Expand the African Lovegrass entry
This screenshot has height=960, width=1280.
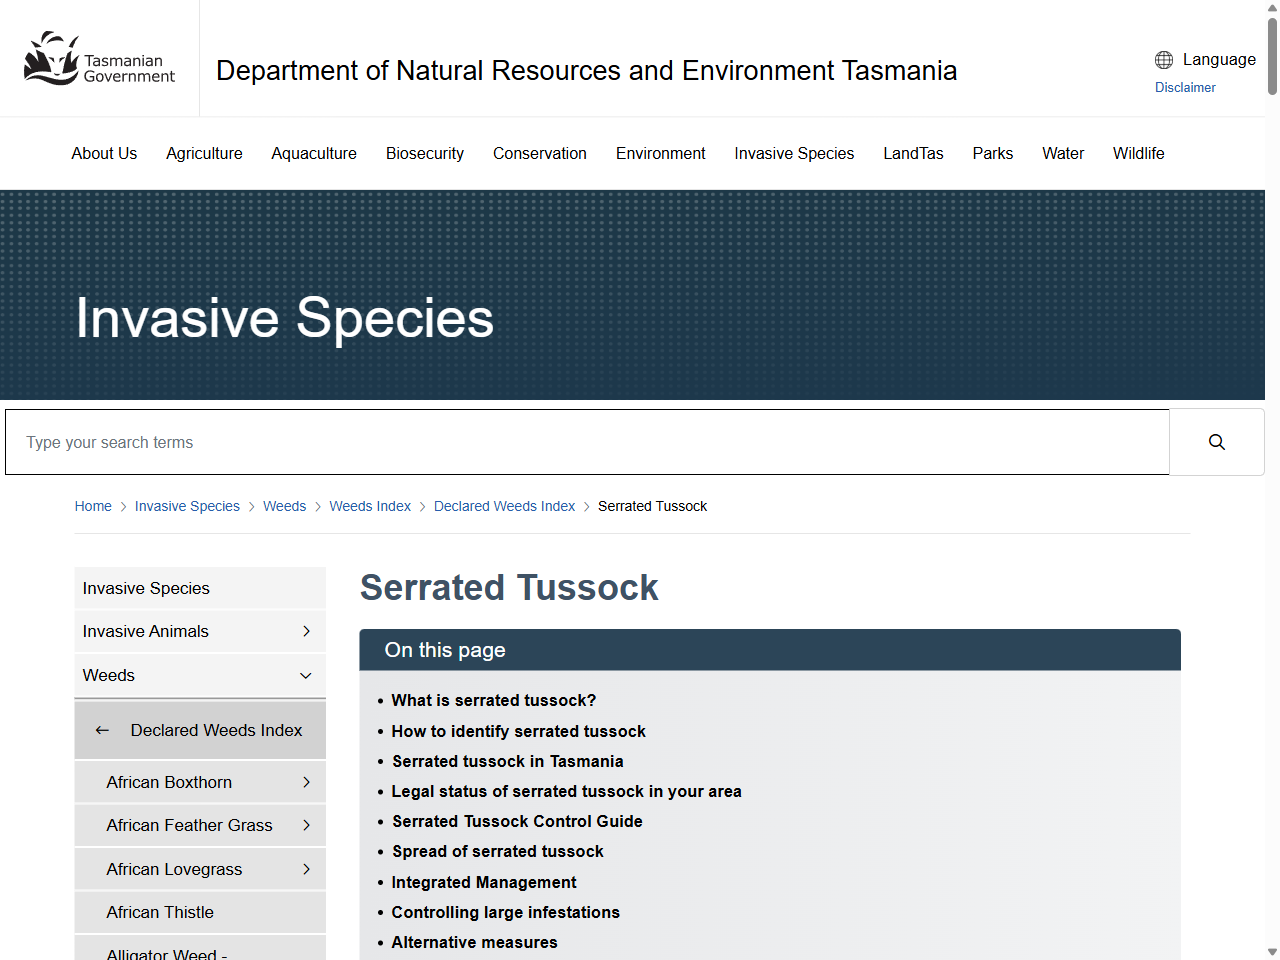click(x=306, y=869)
